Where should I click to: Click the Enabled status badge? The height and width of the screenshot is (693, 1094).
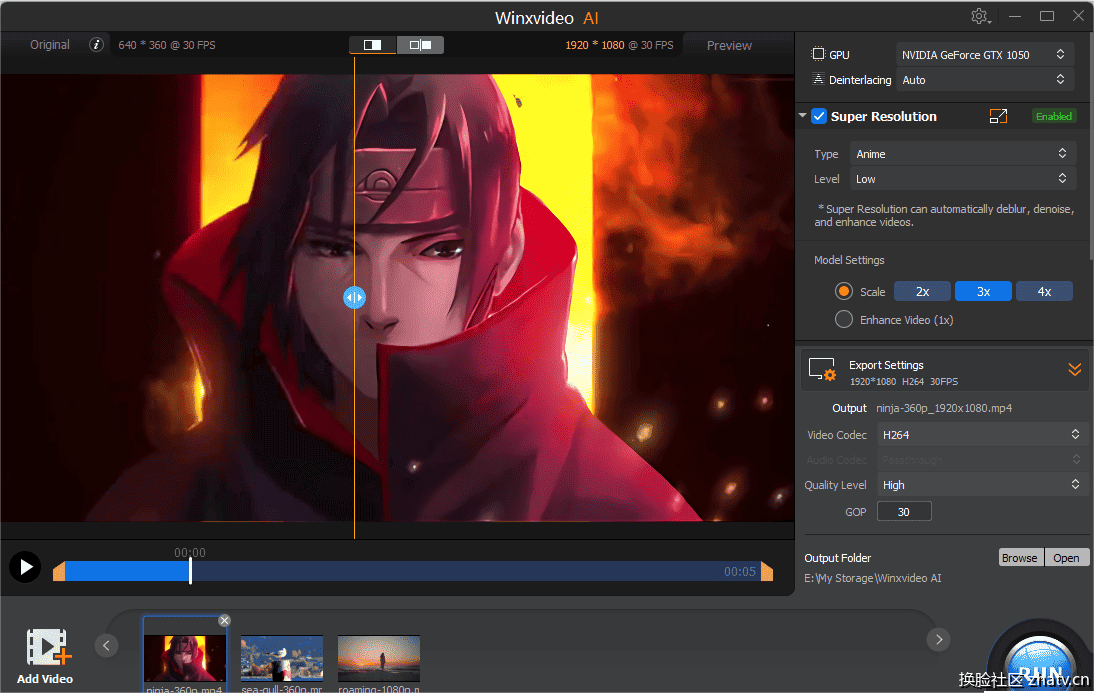coord(1054,117)
